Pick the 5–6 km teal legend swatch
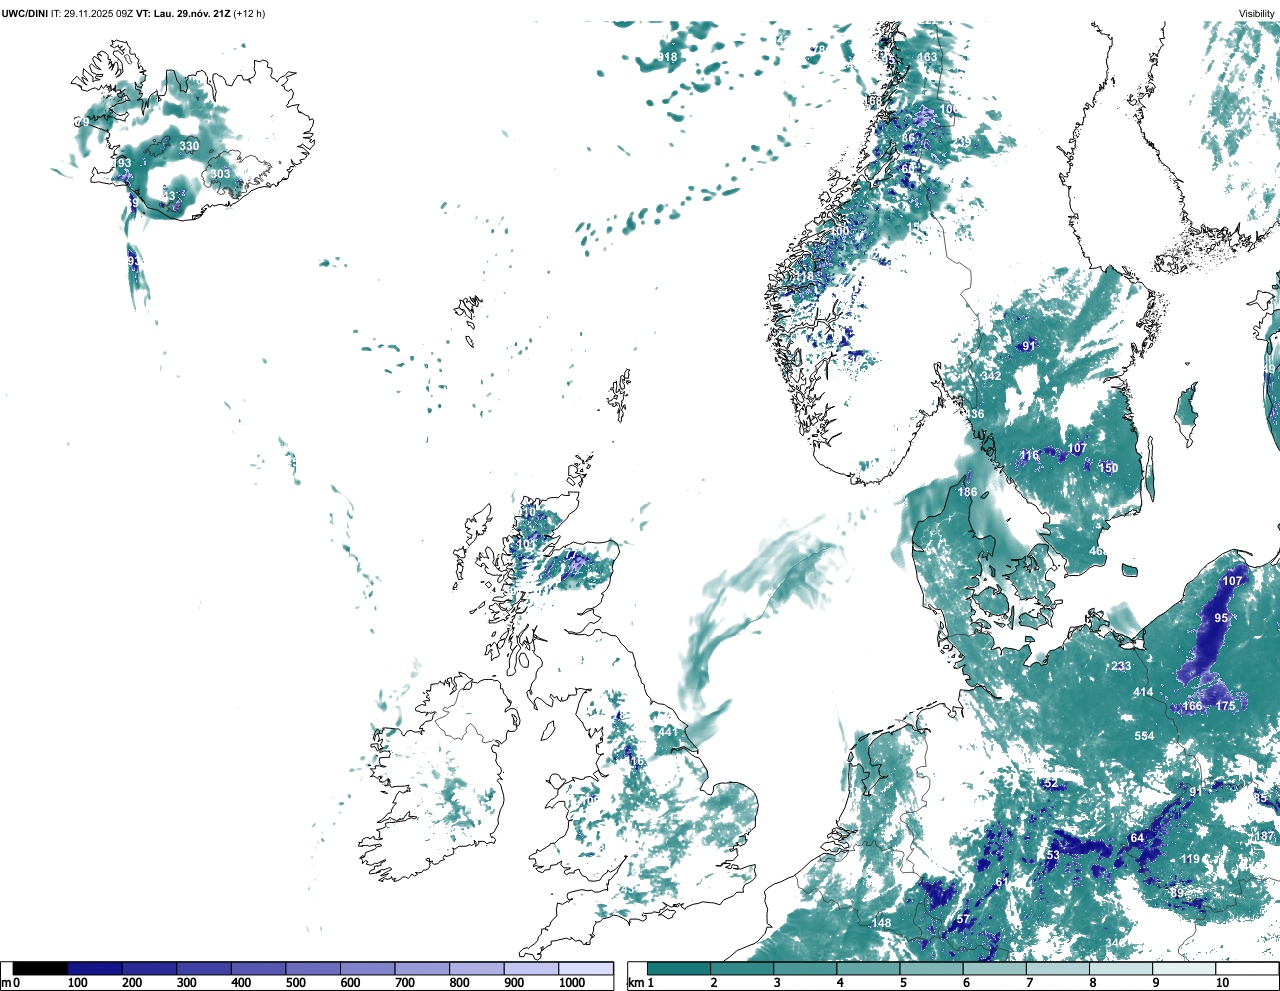This screenshot has height=991, width=1280. (932, 968)
